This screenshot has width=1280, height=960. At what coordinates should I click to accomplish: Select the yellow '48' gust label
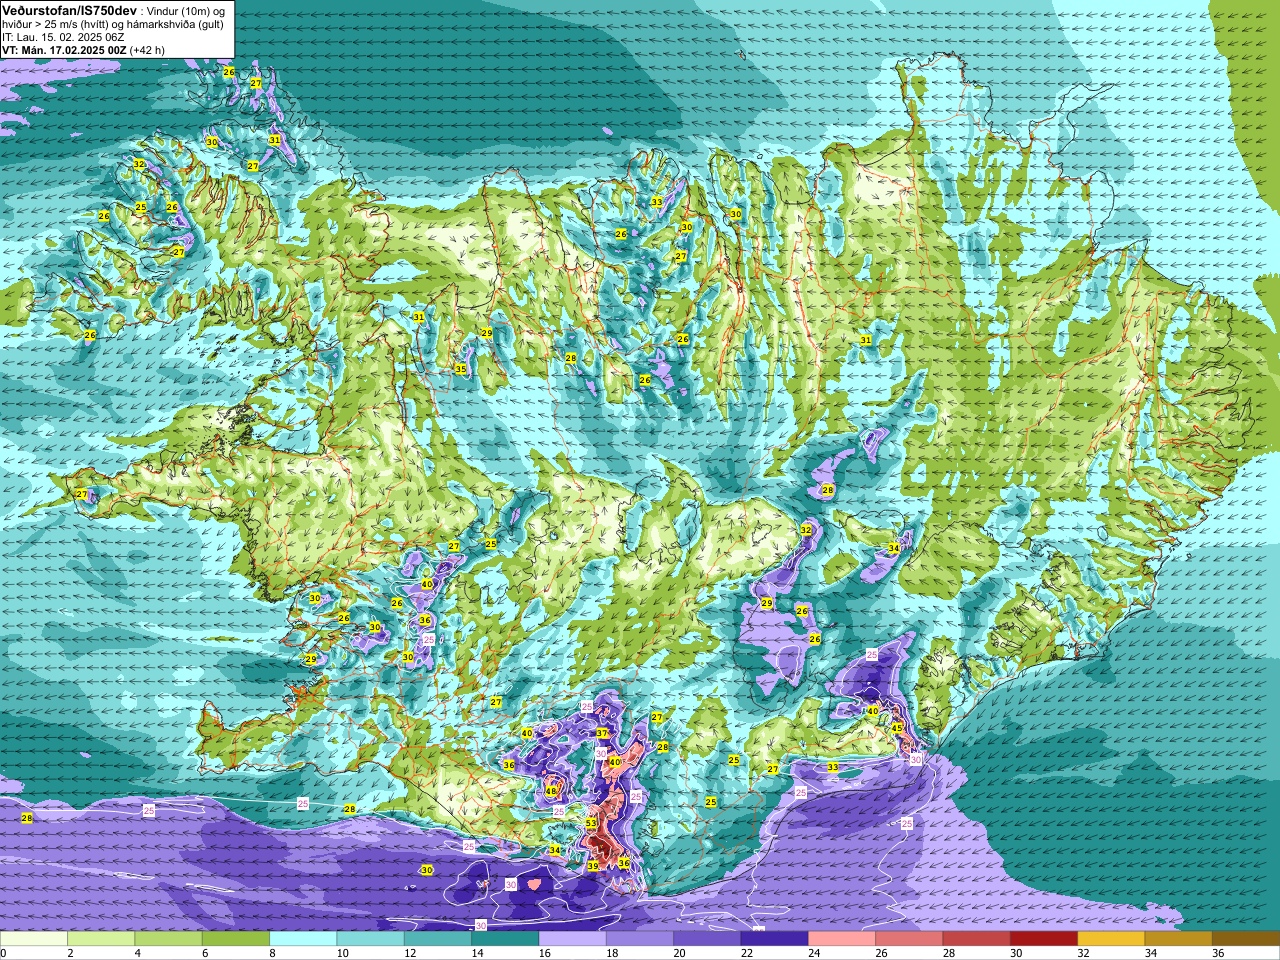tap(551, 791)
